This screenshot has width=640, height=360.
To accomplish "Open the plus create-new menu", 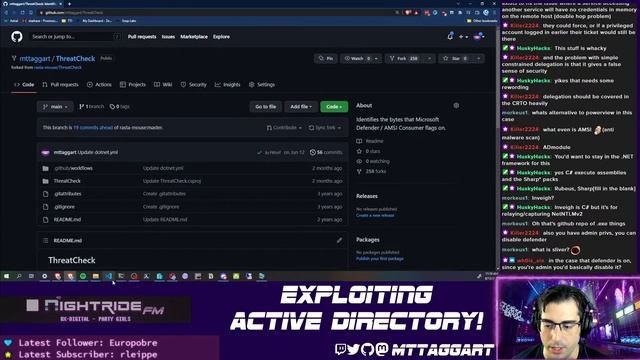I will pos(463,37).
